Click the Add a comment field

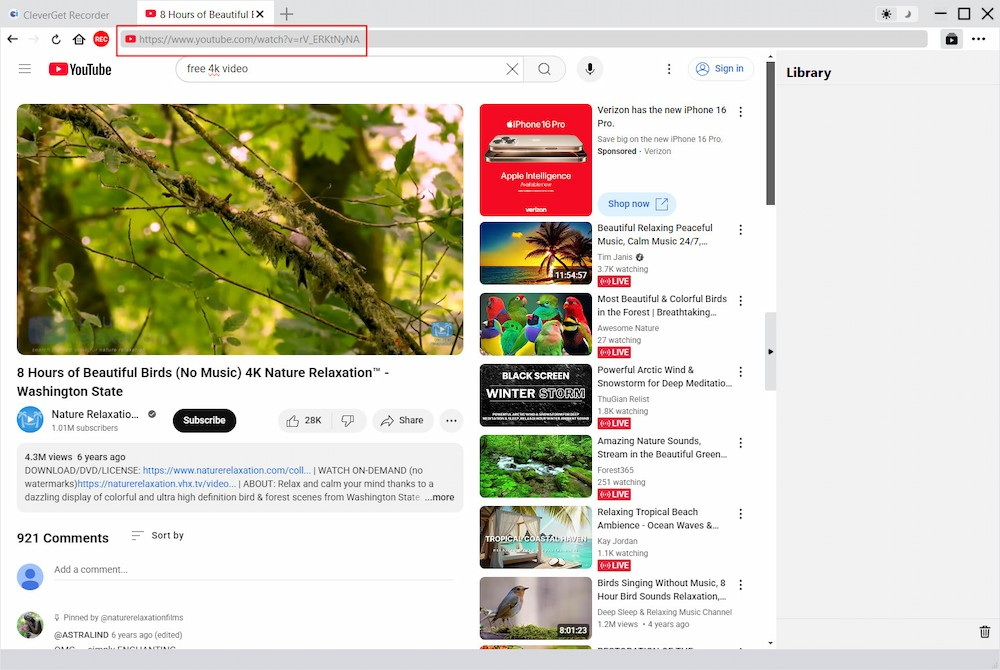[250, 570]
